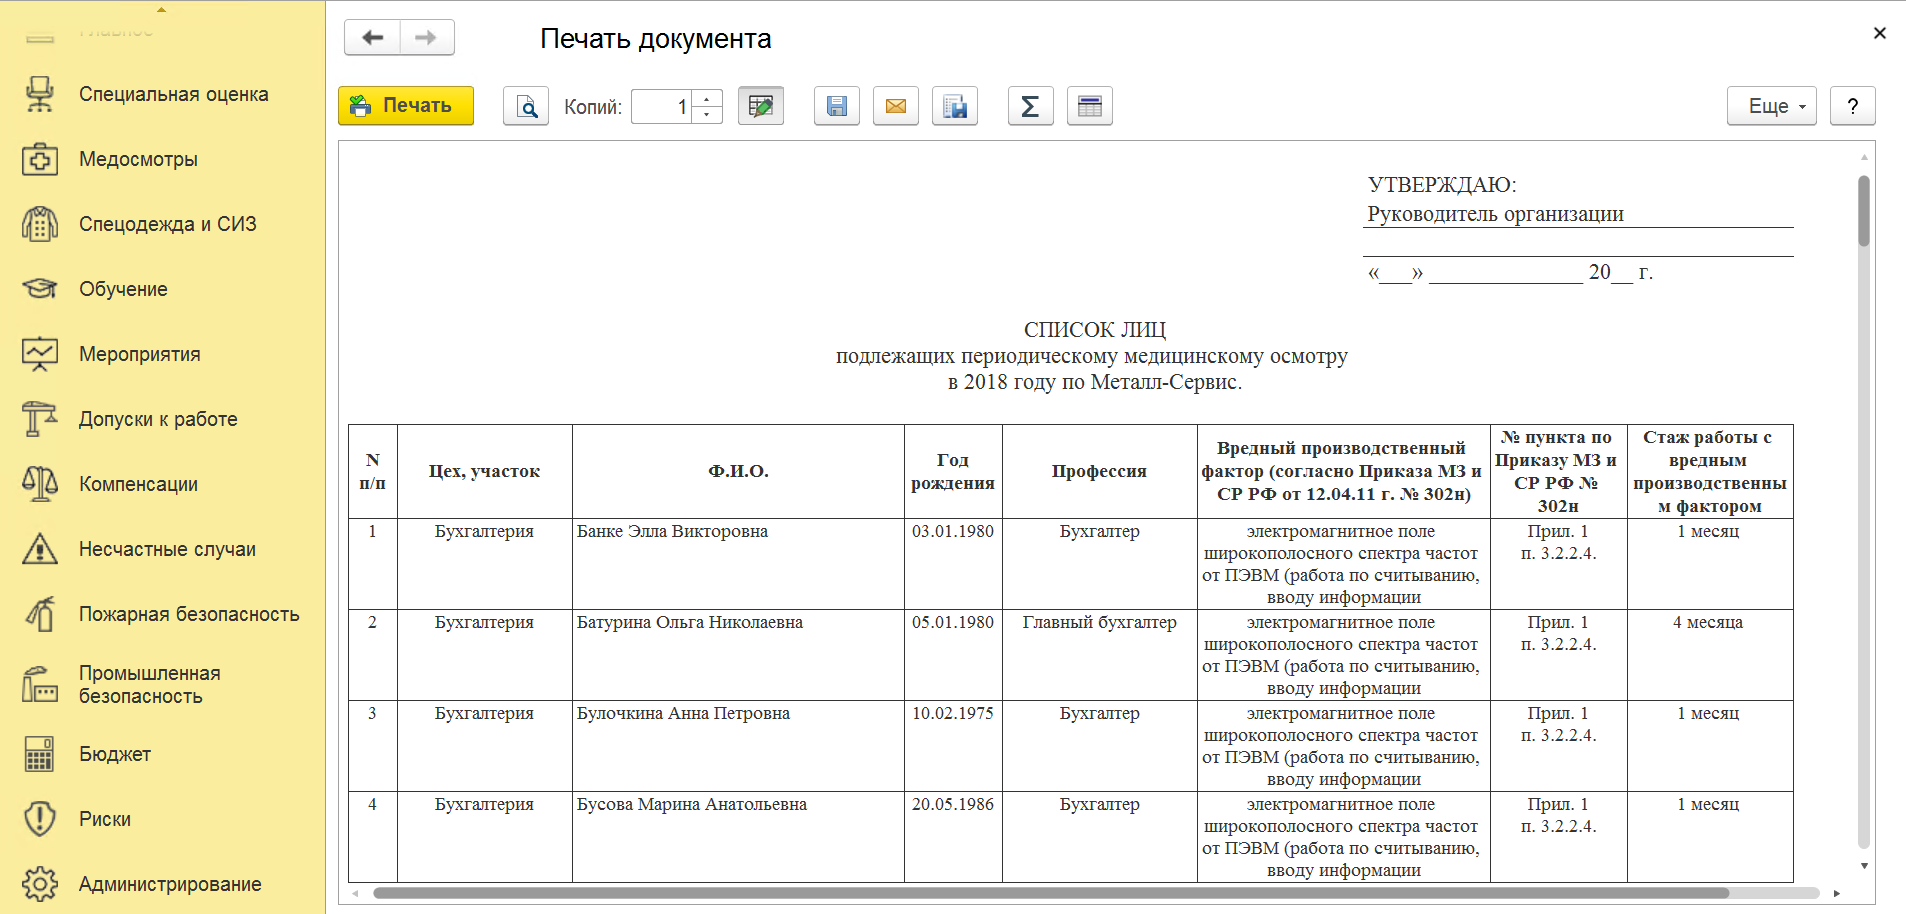This screenshot has width=1906, height=914.
Task: Open the Спецодежда и СИЗ menu item
Action: 168,224
